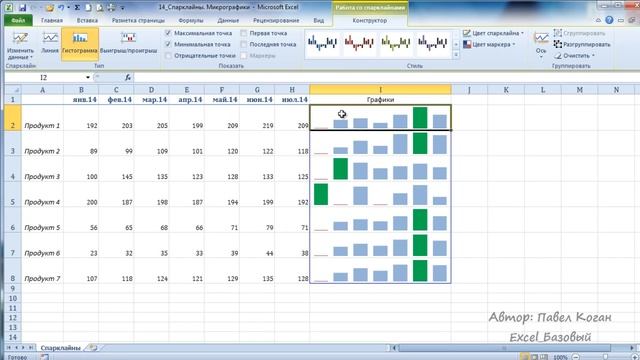Apply the red sparkline style thumbnail
Screen dimensions: 640x360
tap(359, 43)
